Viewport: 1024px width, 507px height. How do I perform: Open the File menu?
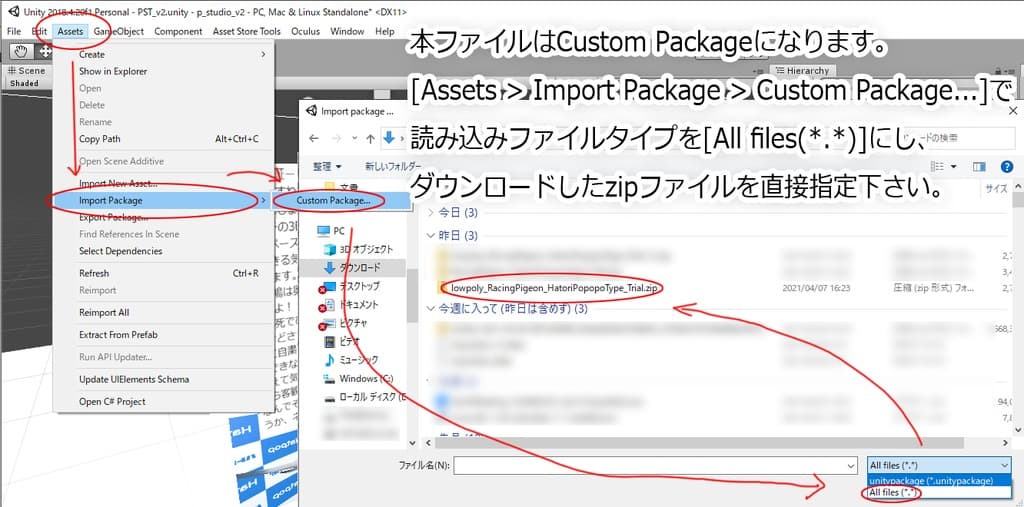click(14, 31)
